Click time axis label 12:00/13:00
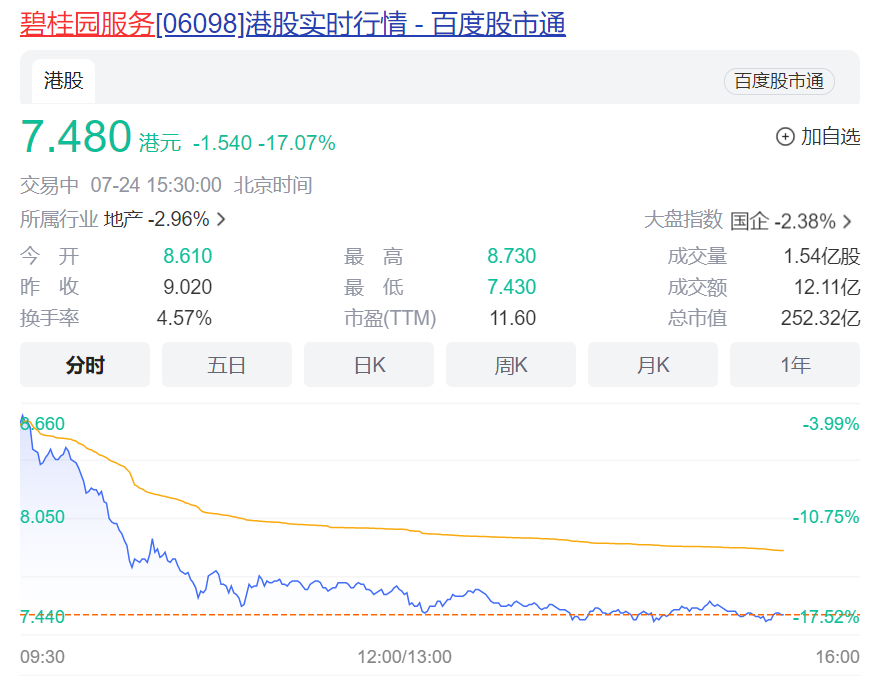The image size is (889, 676). (x=404, y=657)
